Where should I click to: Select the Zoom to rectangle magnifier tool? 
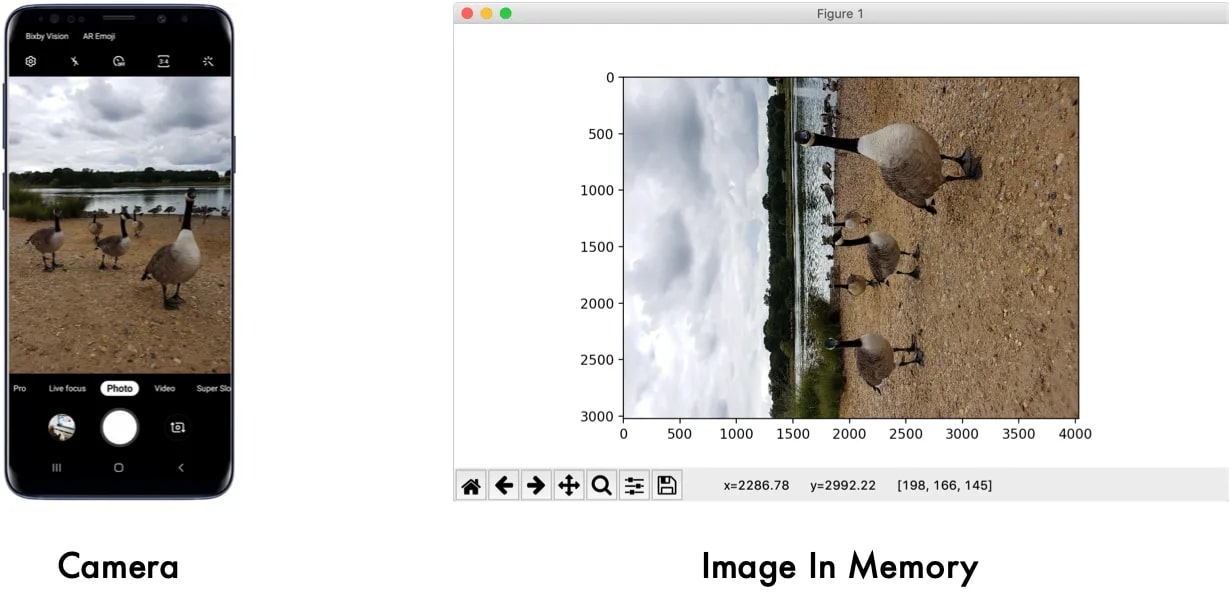(x=601, y=486)
